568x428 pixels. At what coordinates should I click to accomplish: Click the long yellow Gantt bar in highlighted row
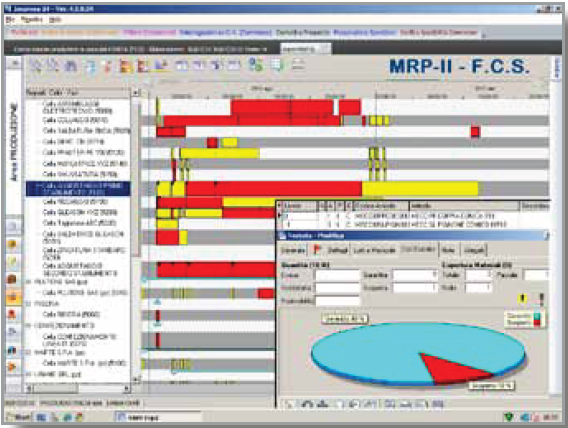point(420,189)
